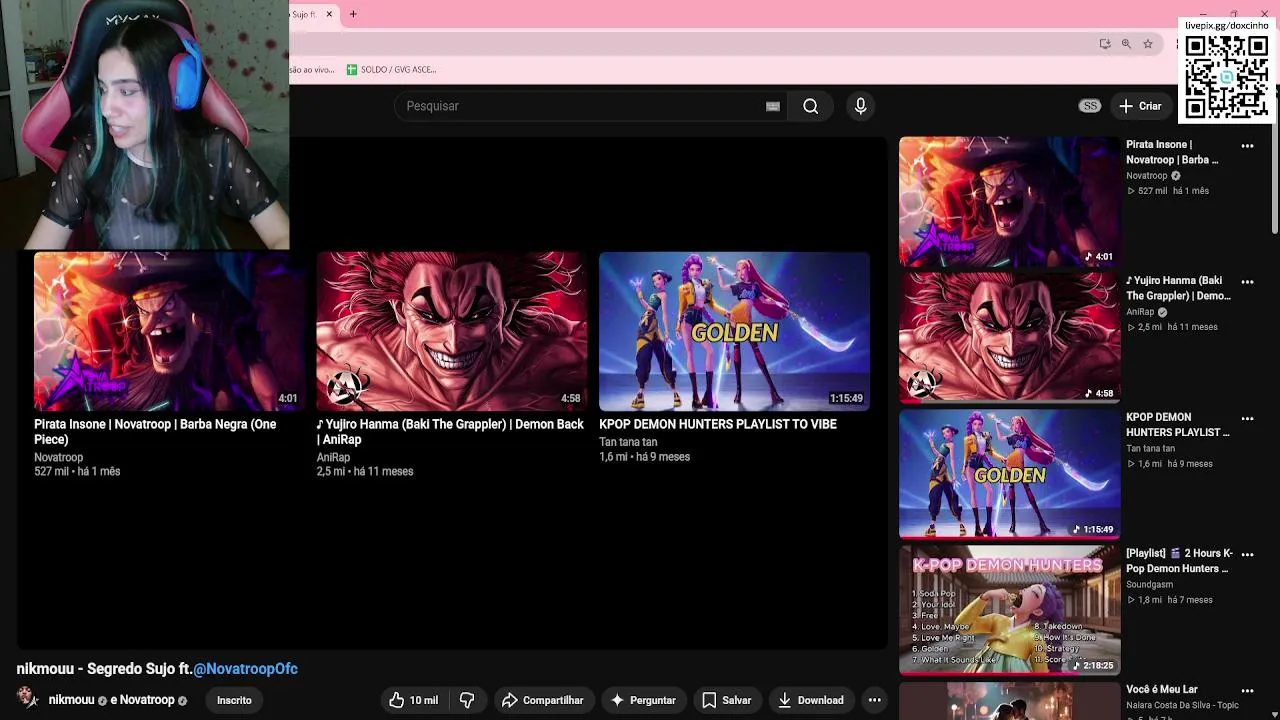Open a new browser tab with plus icon
This screenshot has height=720, width=1280.
[x=353, y=14]
